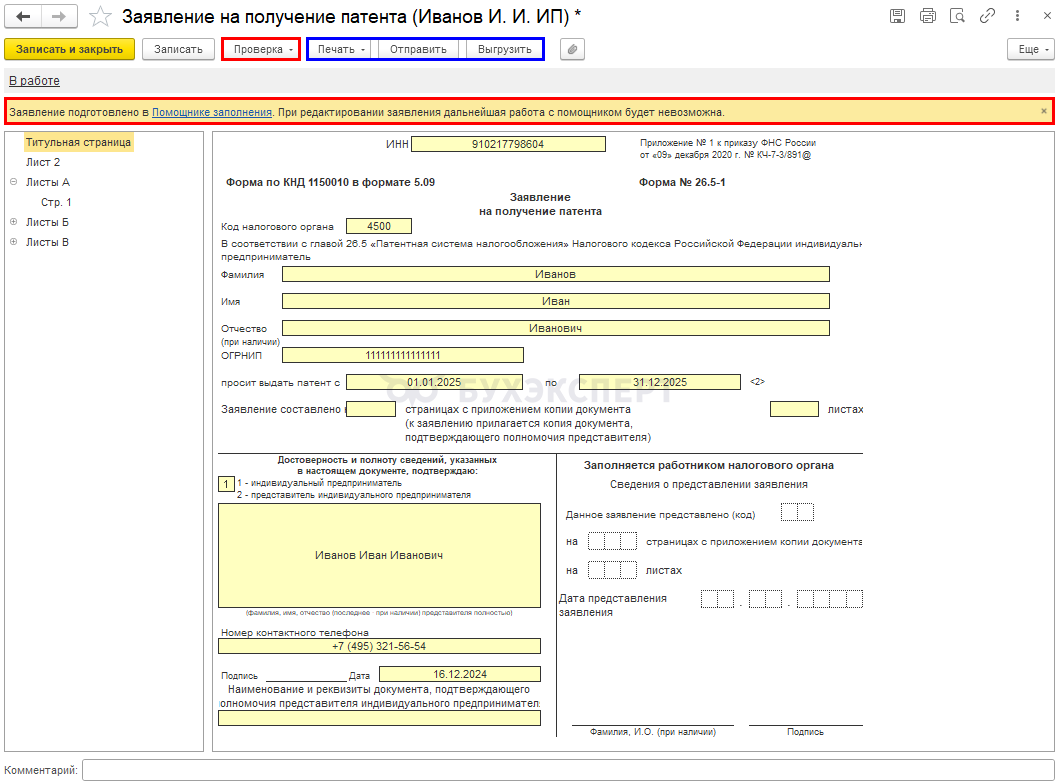Add form to favorites with star icon
Viewport: 1056px width, 782px height.
[100, 17]
